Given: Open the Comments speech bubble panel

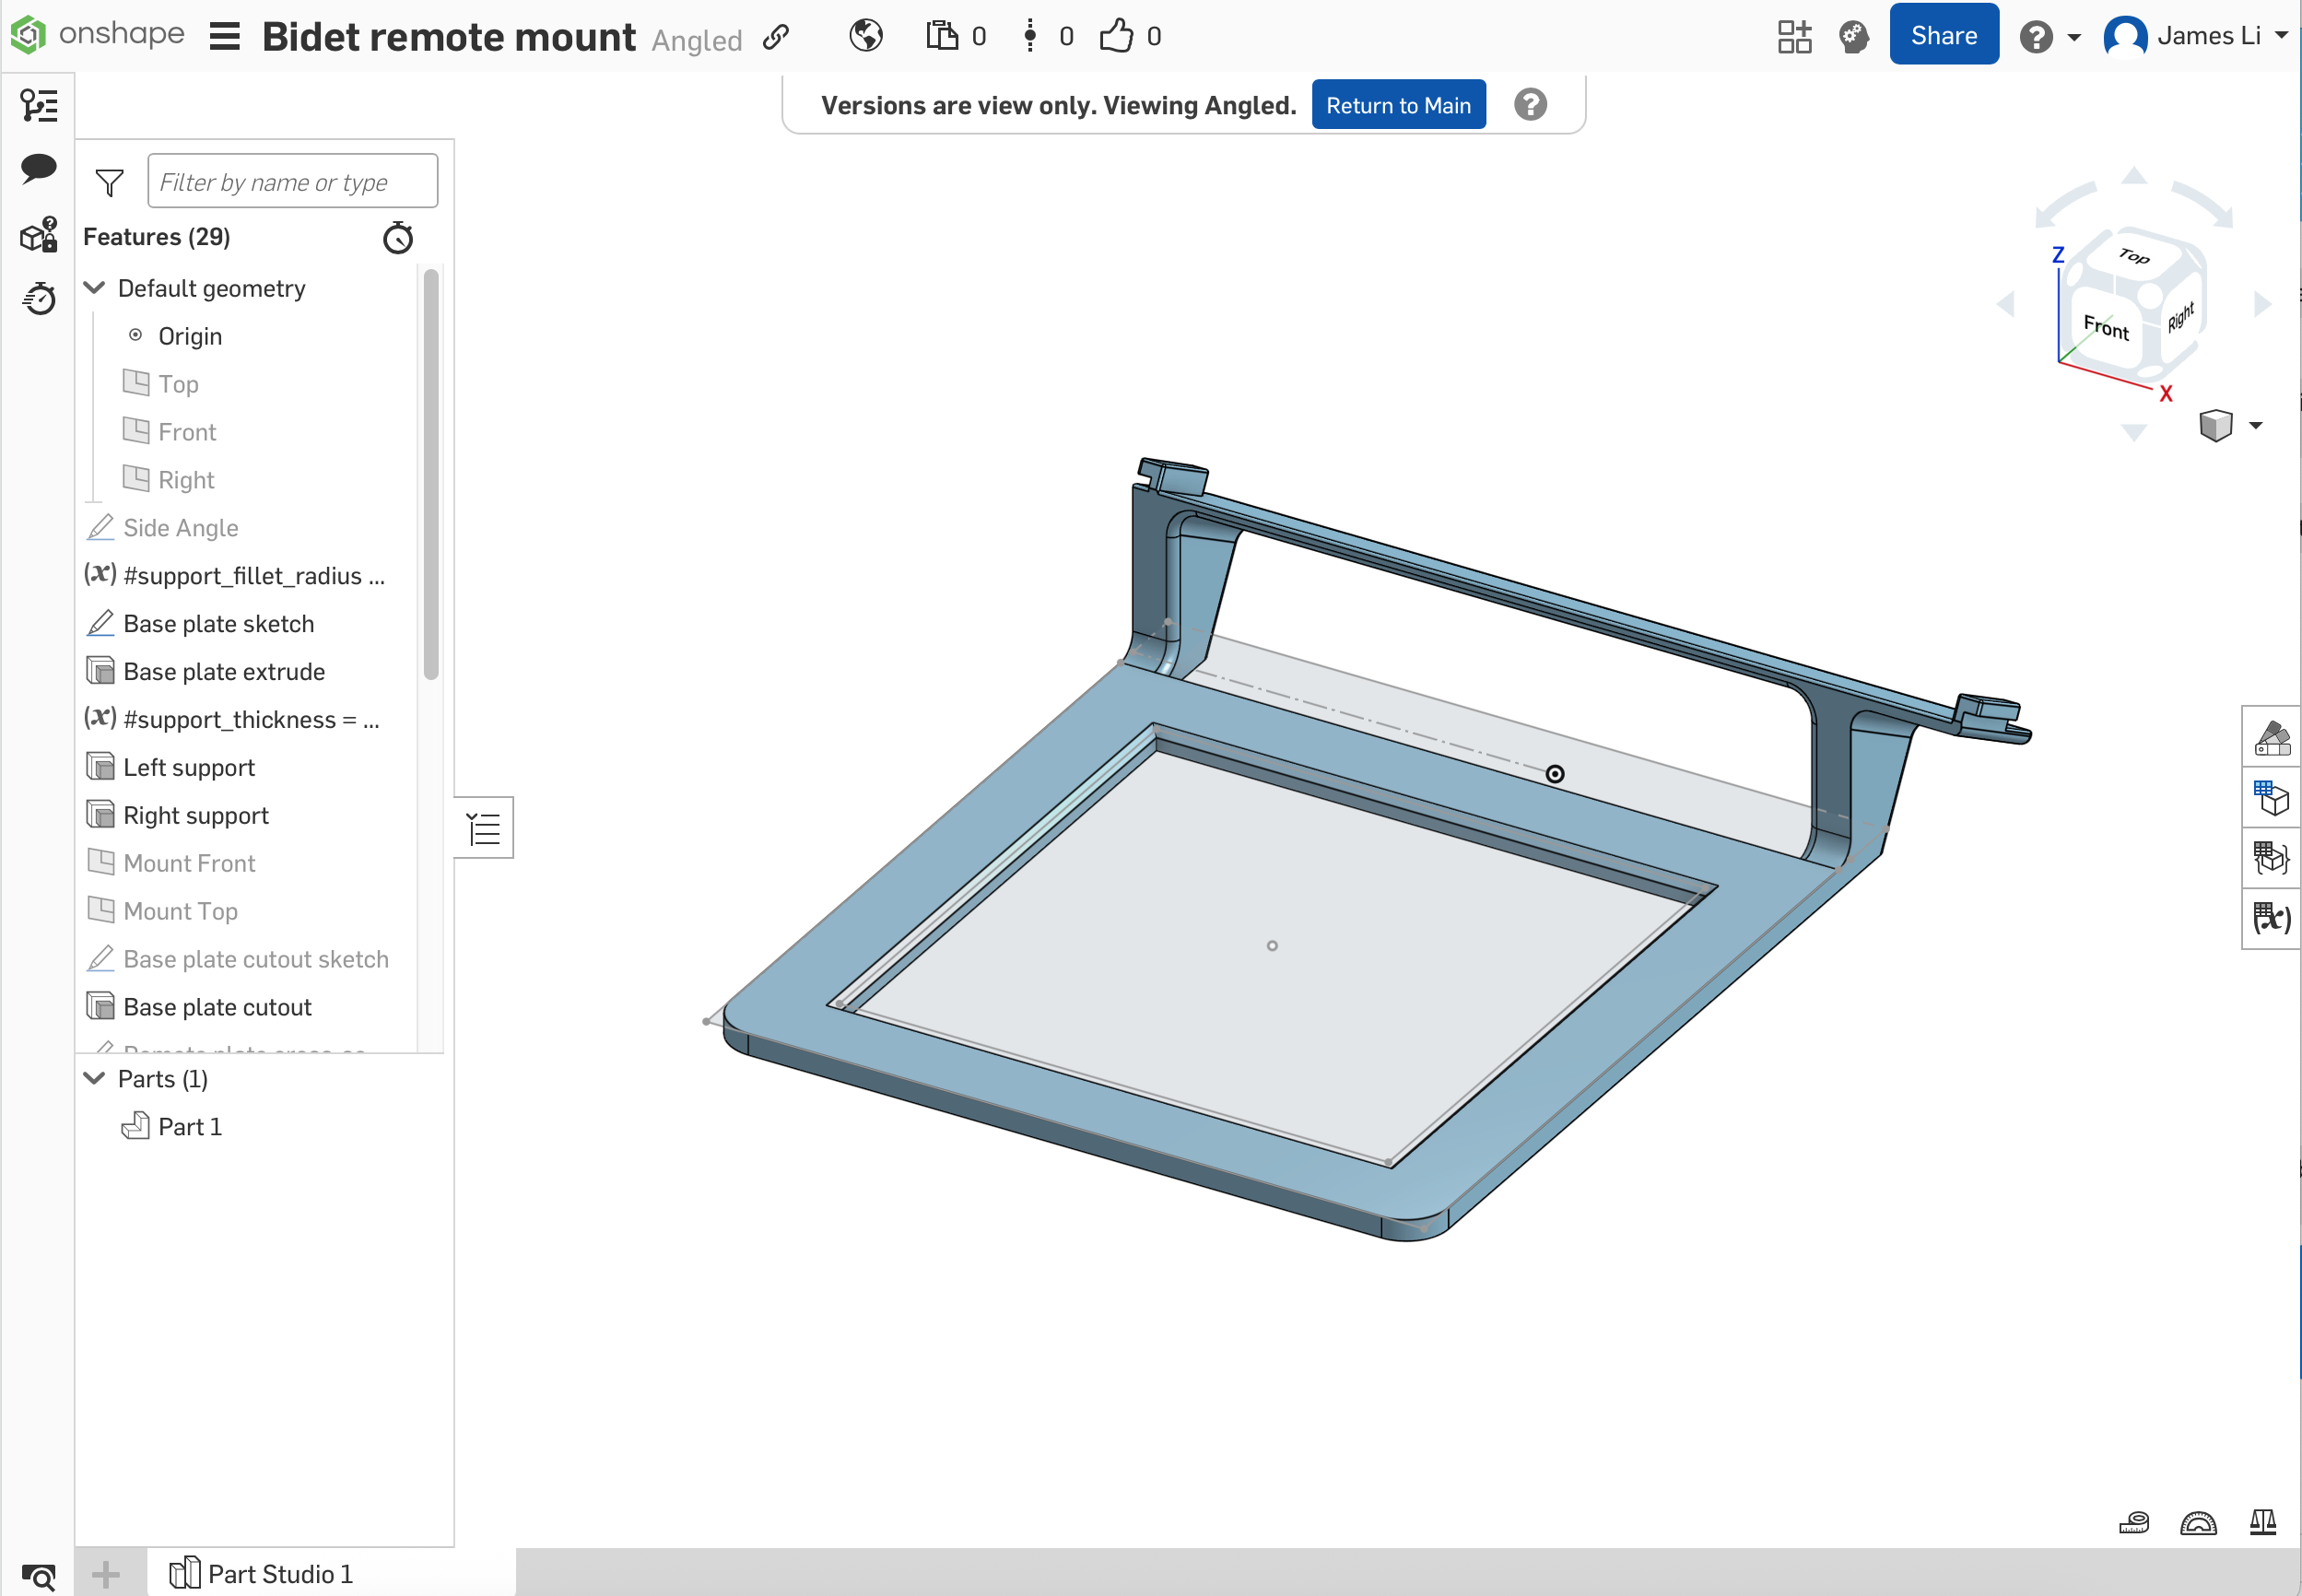Looking at the screenshot, I should point(39,168).
